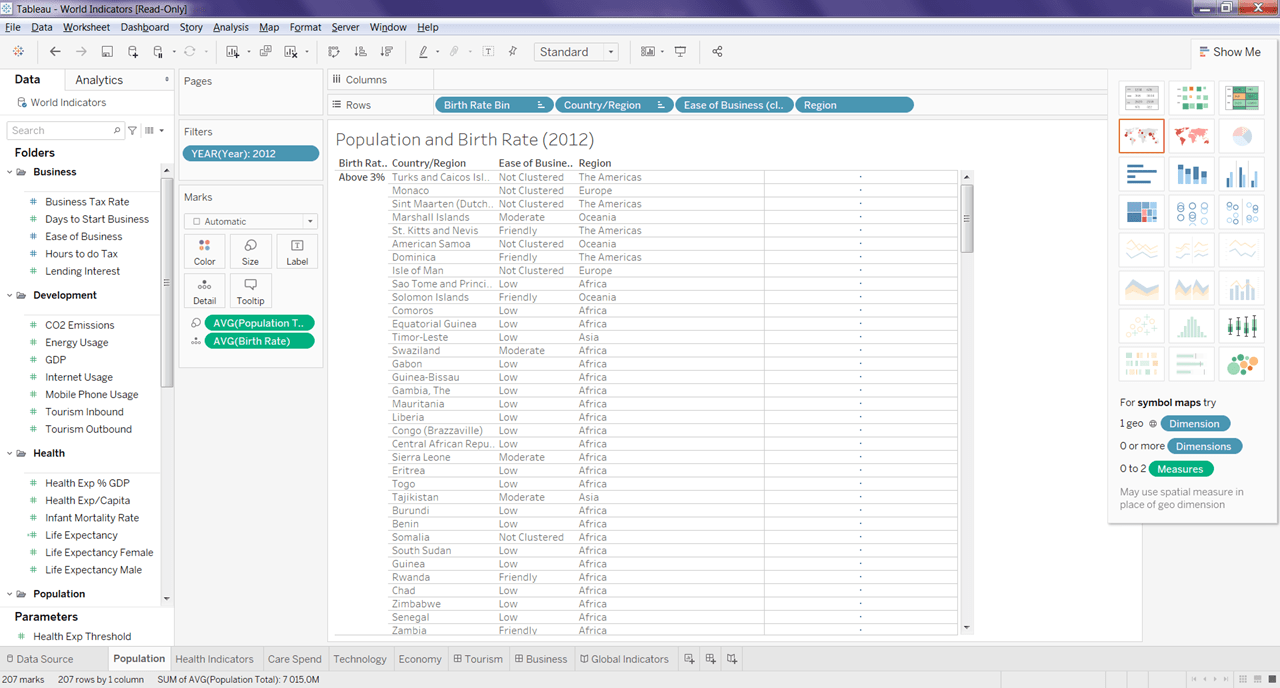Collapse the Population folder
Image resolution: width=1280 pixels, height=688 pixels.
point(10,594)
